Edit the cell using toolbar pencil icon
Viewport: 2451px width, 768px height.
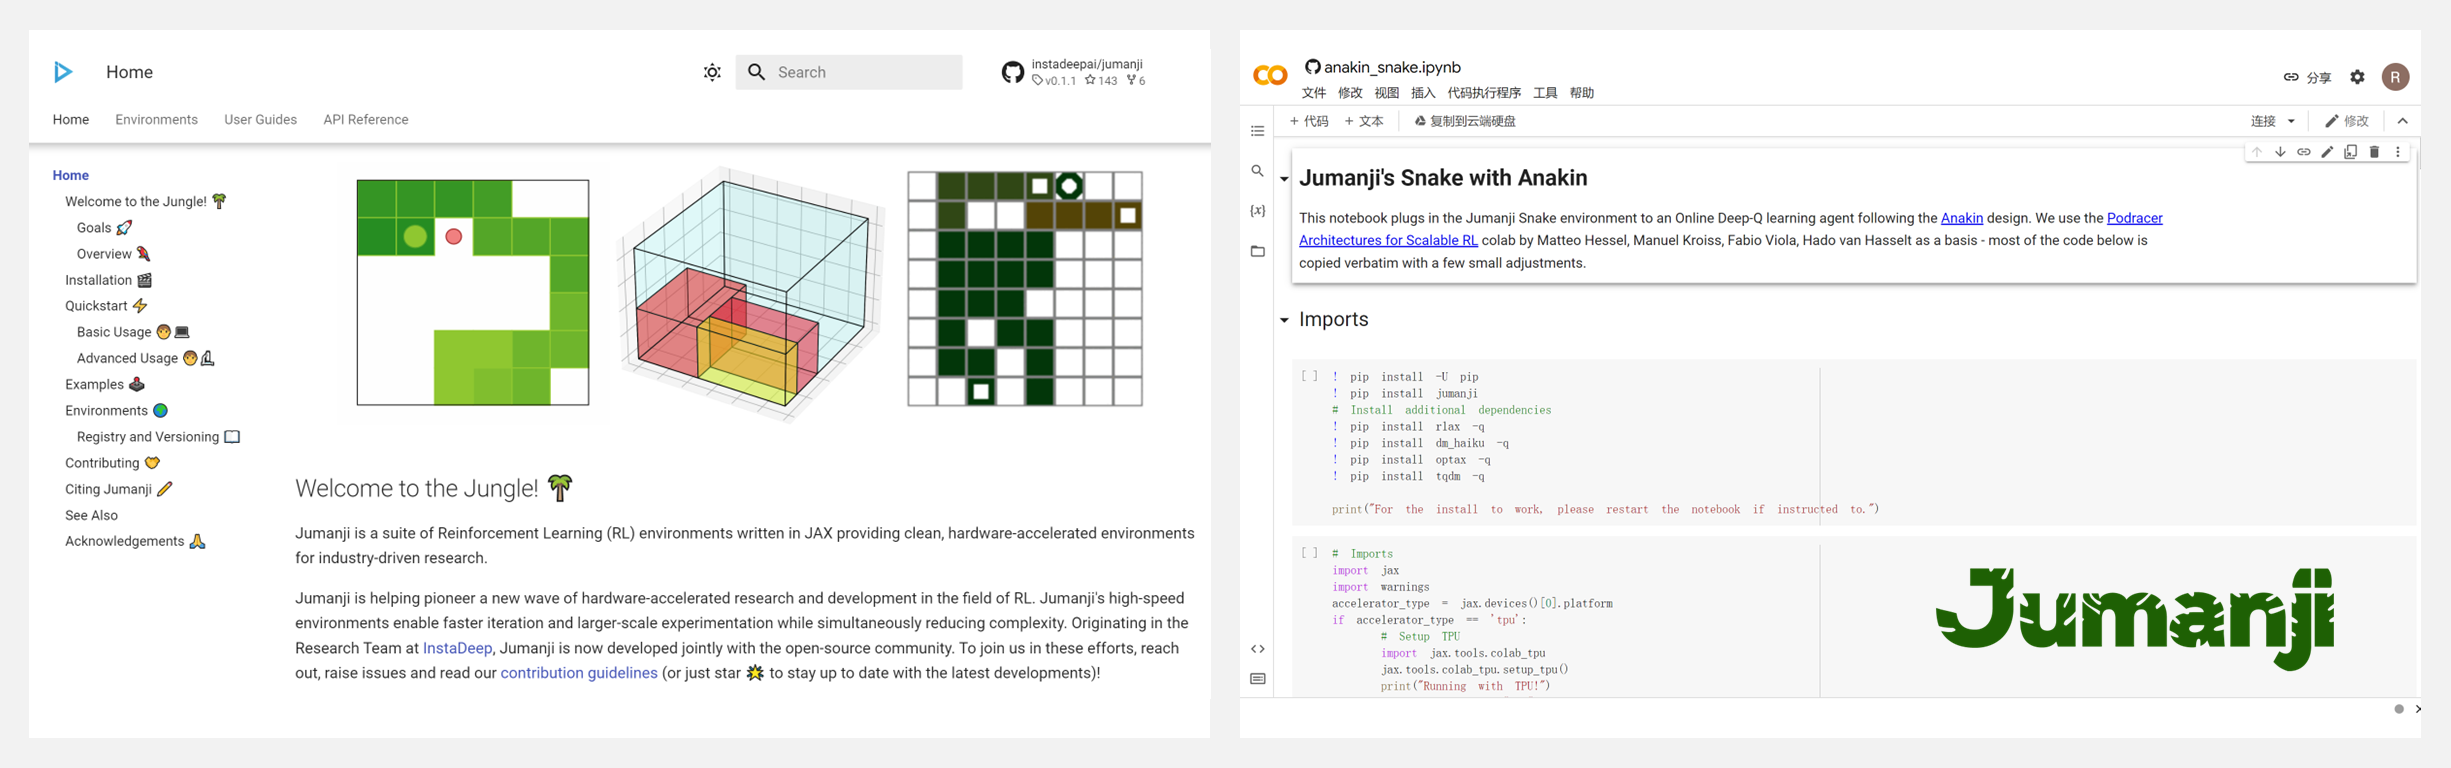point(2327,152)
